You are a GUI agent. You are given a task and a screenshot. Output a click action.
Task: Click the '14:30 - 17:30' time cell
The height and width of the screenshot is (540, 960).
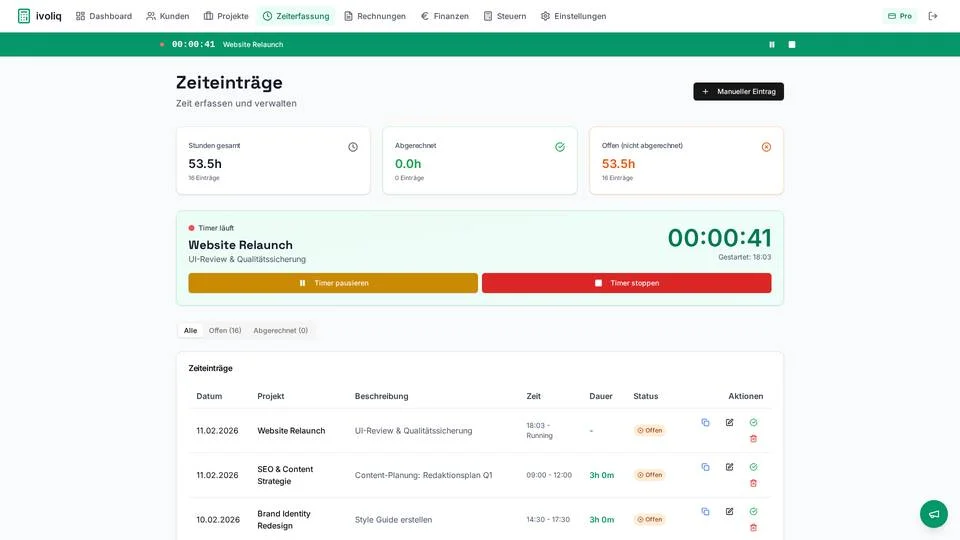tap(548, 520)
